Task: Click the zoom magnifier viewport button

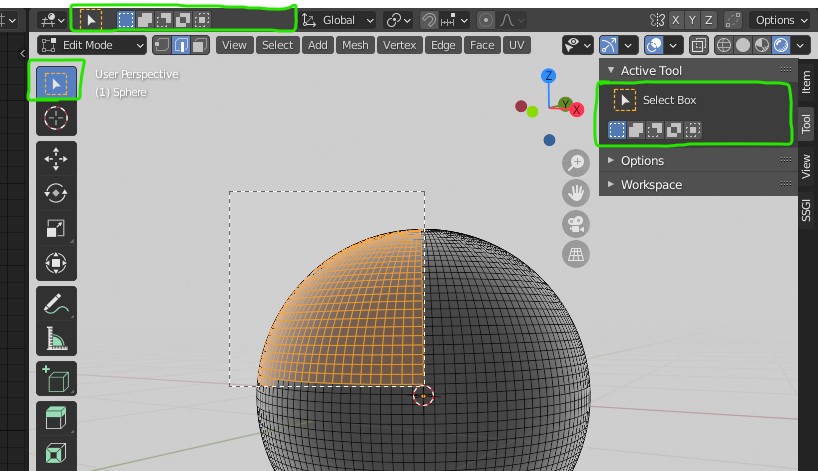Action: (575, 163)
